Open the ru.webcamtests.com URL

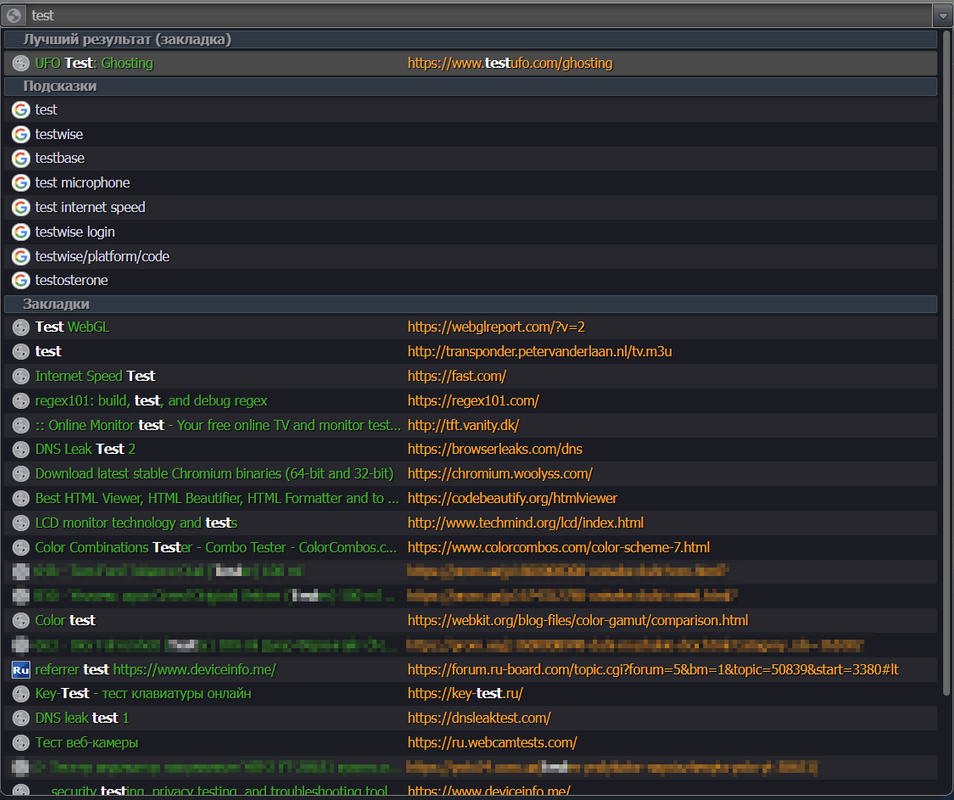click(x=492, y=743)
